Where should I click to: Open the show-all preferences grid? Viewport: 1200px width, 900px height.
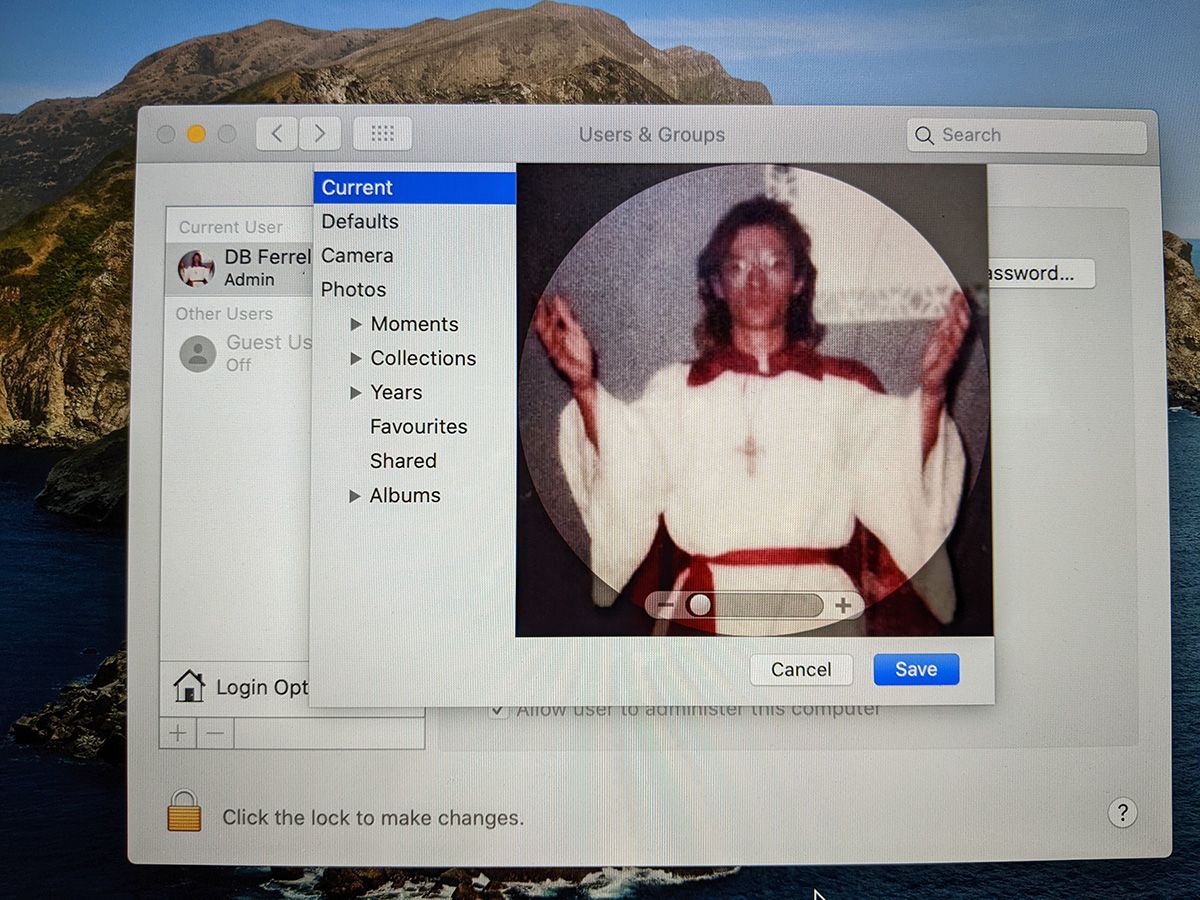point(382,134)
